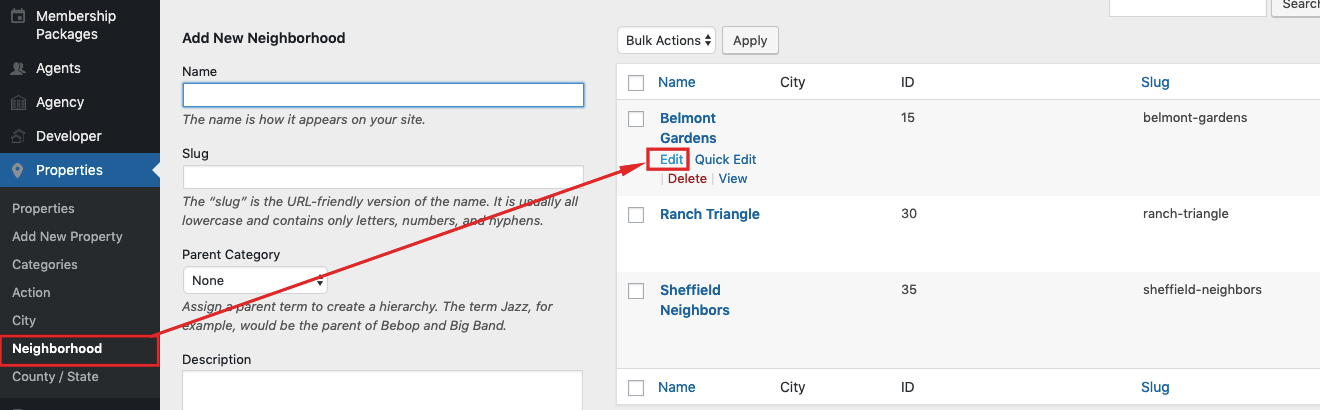Delete the Belmont Gardens neighborhood
The height and width of the screenshot is (410, 1320).
[687, 179]
